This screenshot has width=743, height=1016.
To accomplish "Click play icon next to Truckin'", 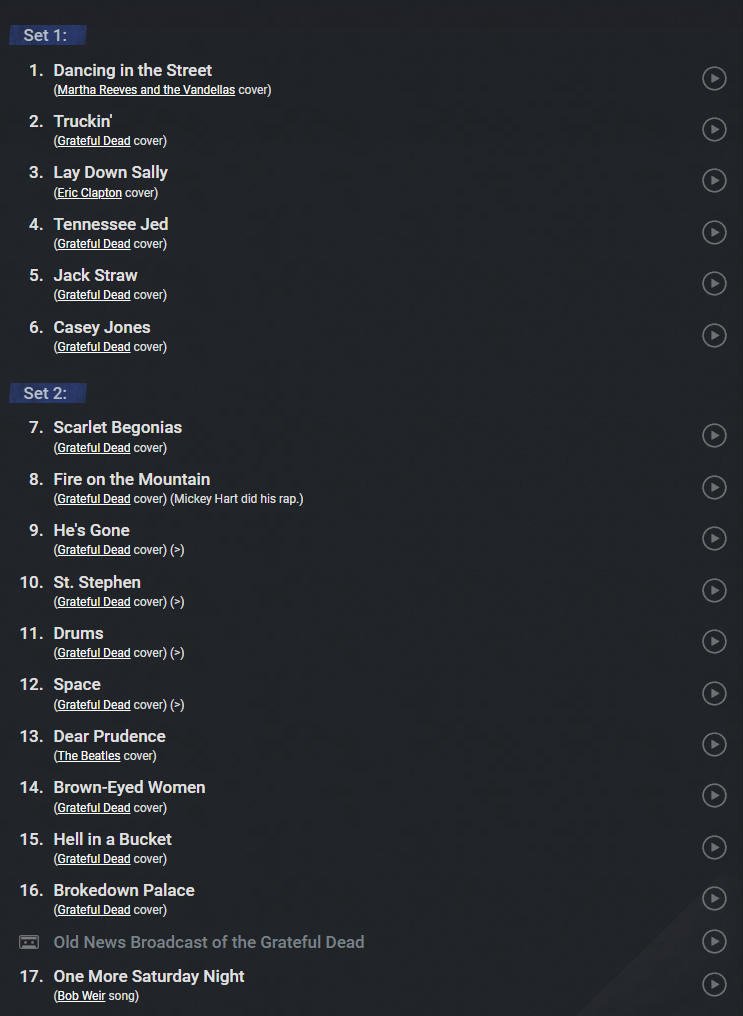I will tap(714, 129).
